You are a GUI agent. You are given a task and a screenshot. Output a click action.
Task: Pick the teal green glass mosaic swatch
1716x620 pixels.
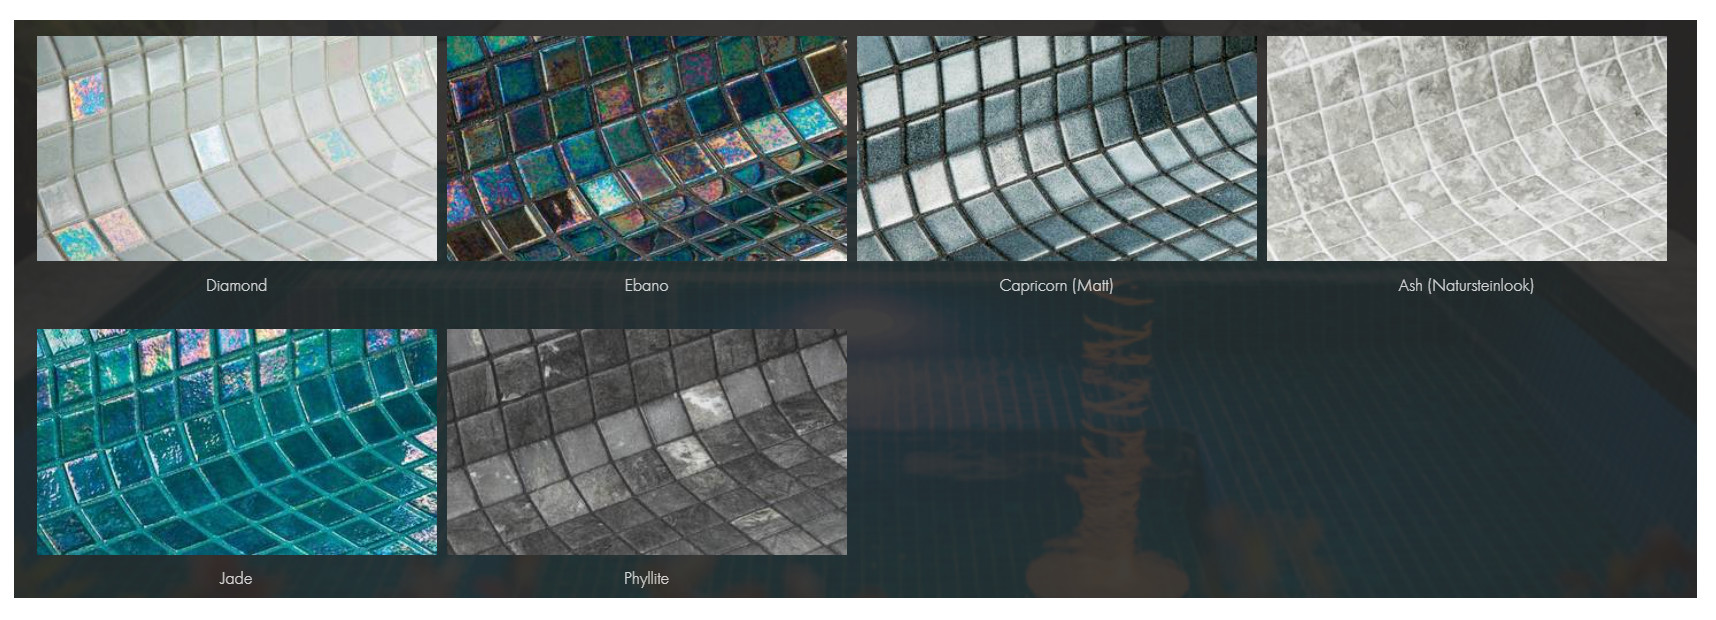coord(237,442)
